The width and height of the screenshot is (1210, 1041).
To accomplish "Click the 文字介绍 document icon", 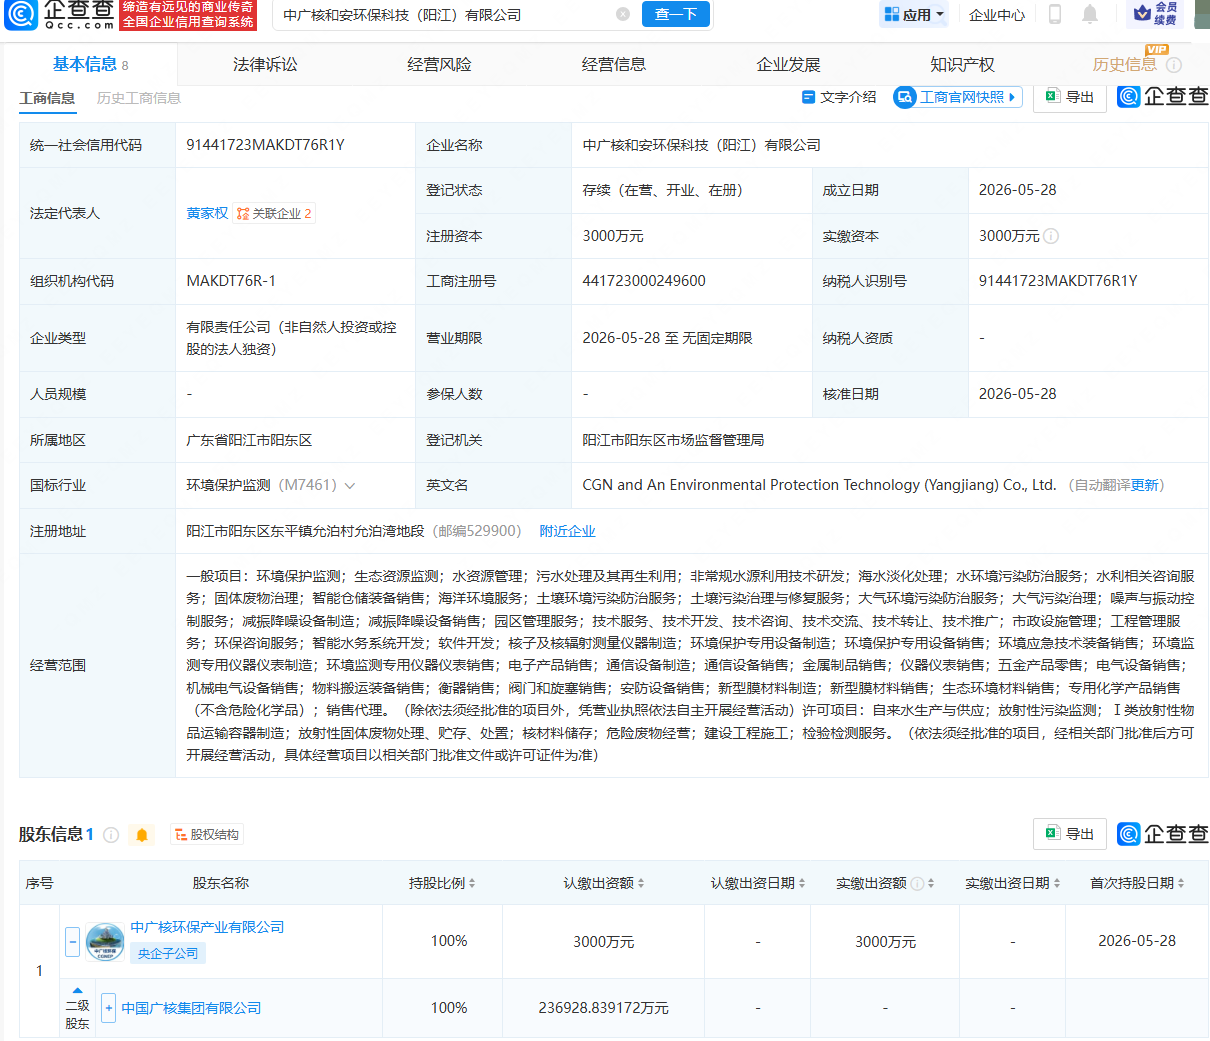I will (809, 97).
